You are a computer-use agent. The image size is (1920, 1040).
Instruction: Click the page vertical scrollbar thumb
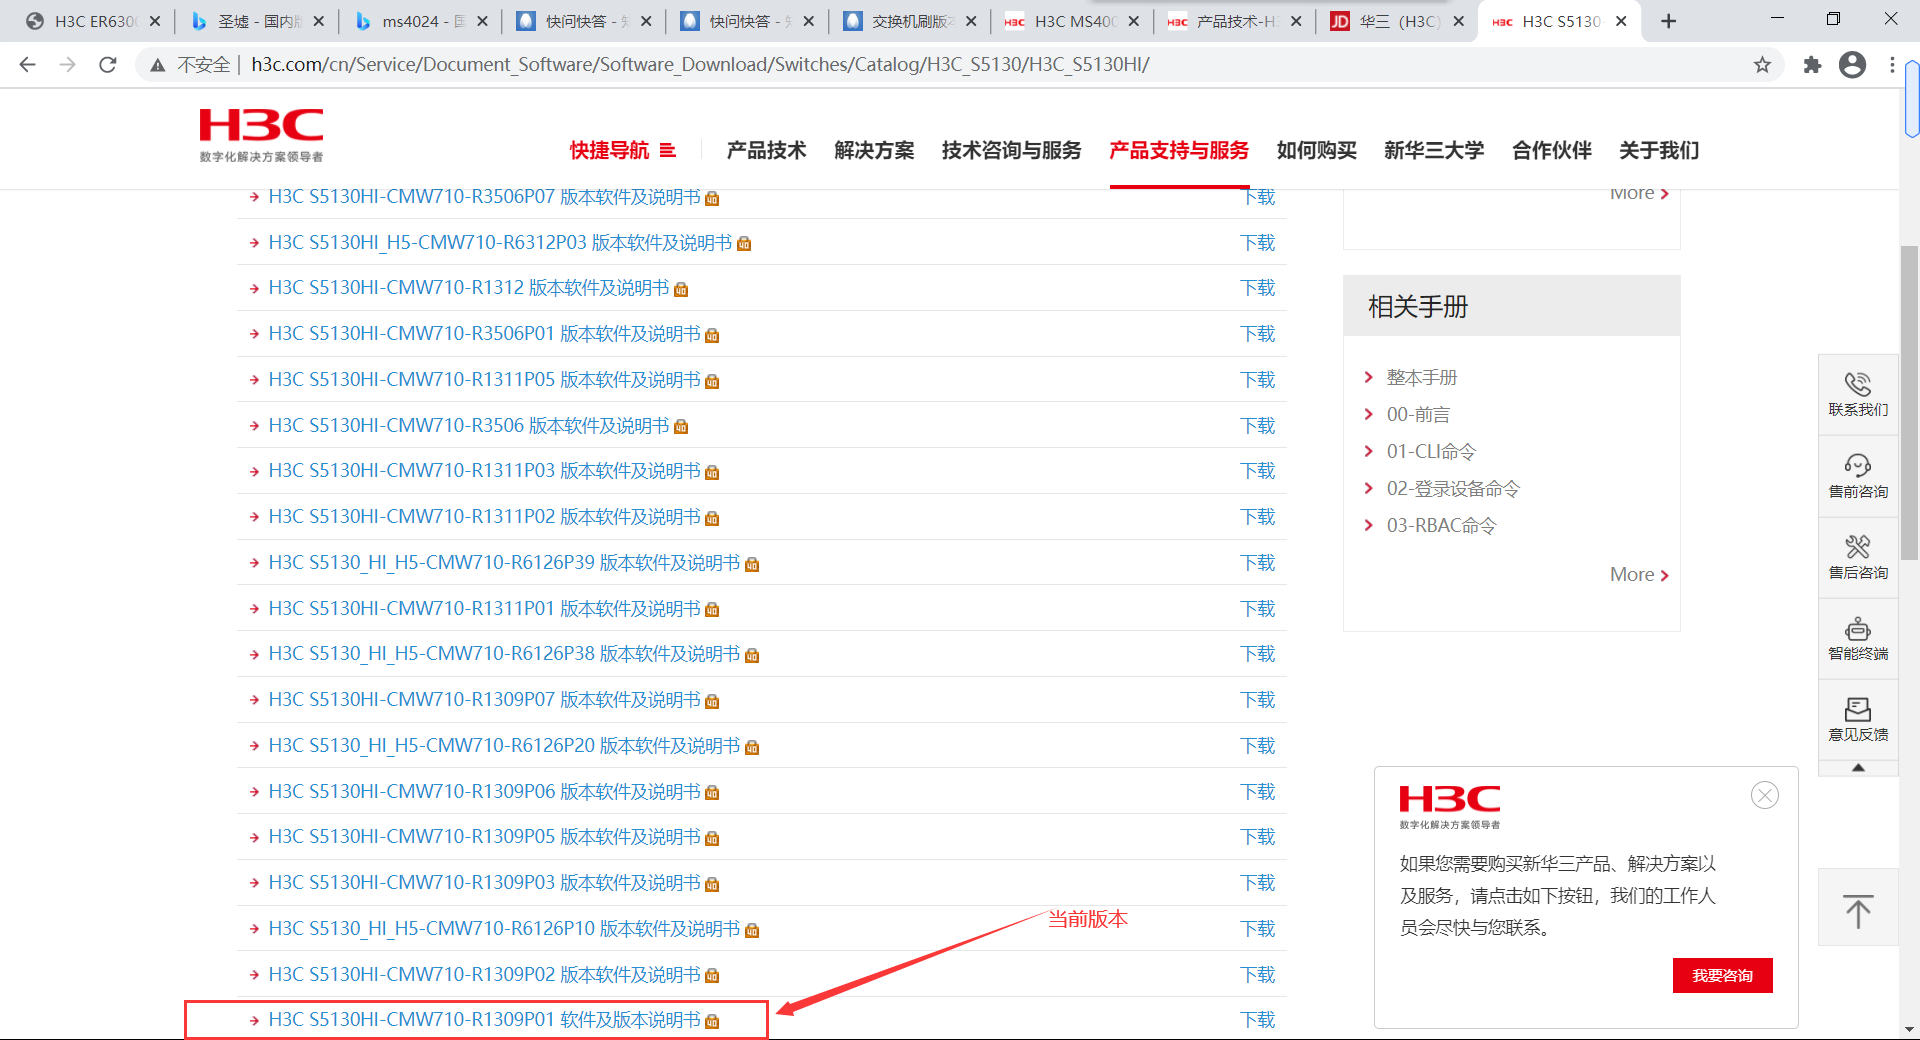[1910, 402]
